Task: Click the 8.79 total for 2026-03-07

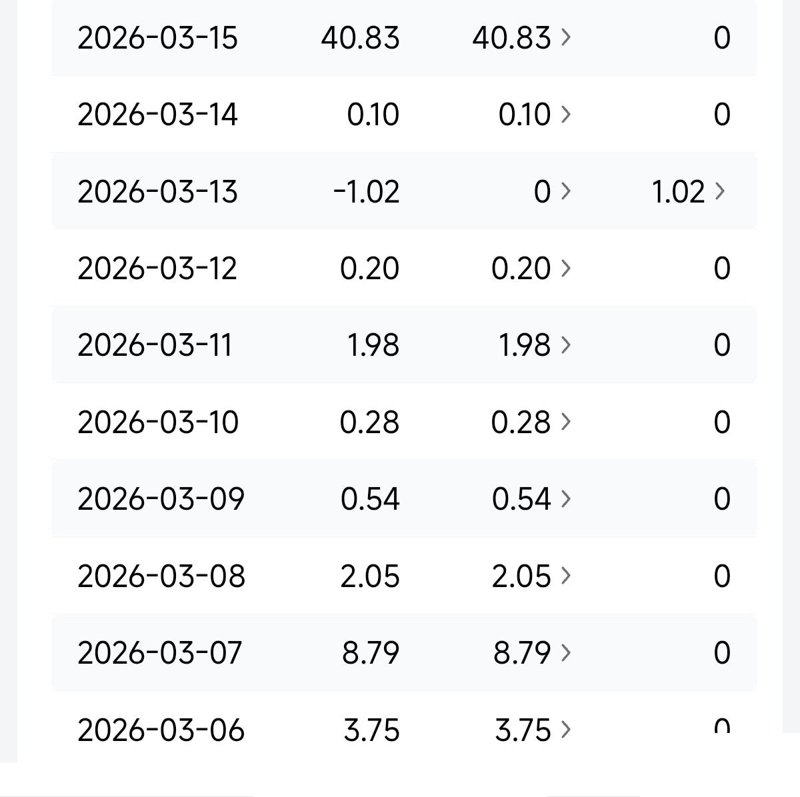Action: [370, 653]
